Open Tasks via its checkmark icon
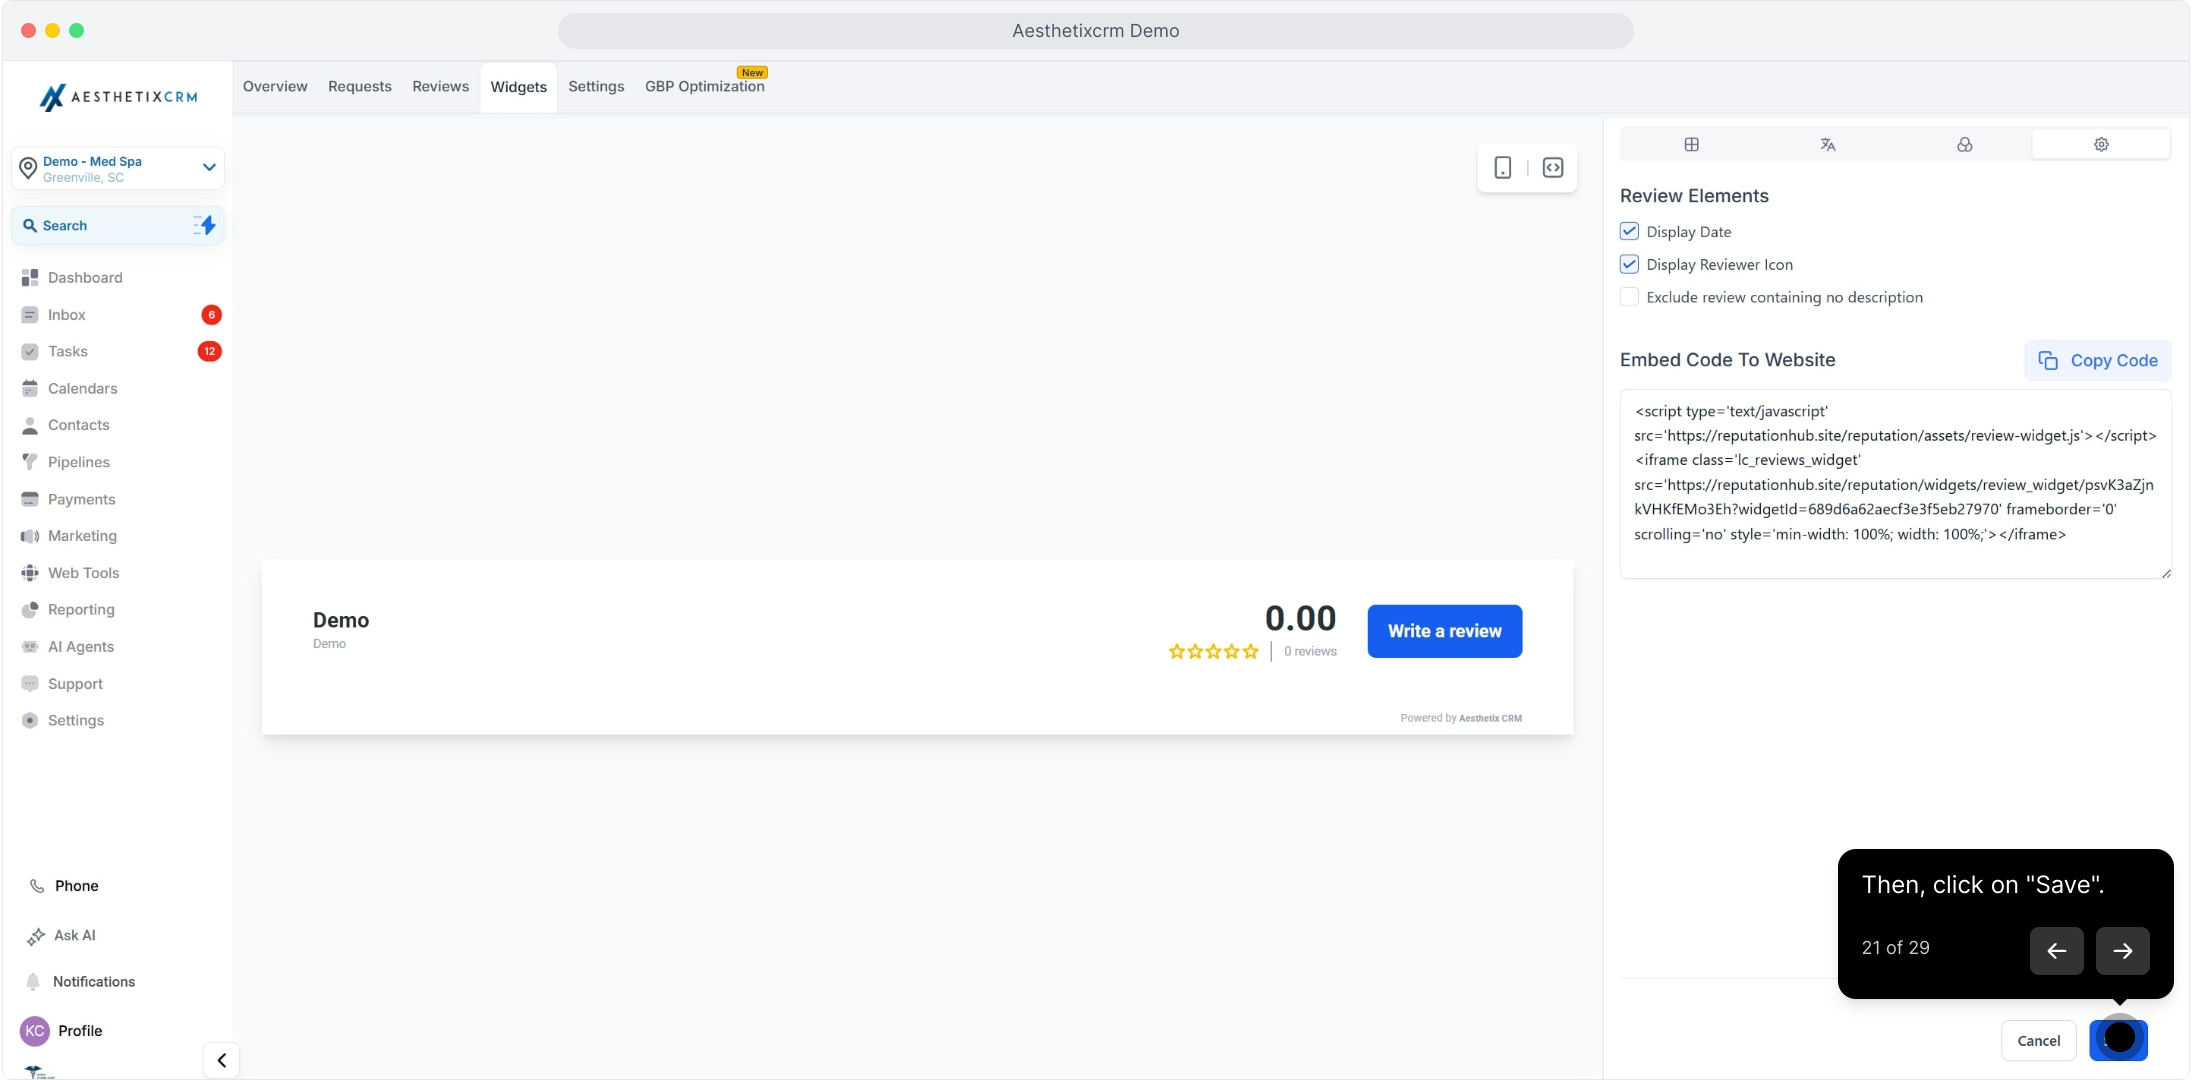This screenshot has width=2192, height=1080. pyautogui.click(x=30, y=351)
